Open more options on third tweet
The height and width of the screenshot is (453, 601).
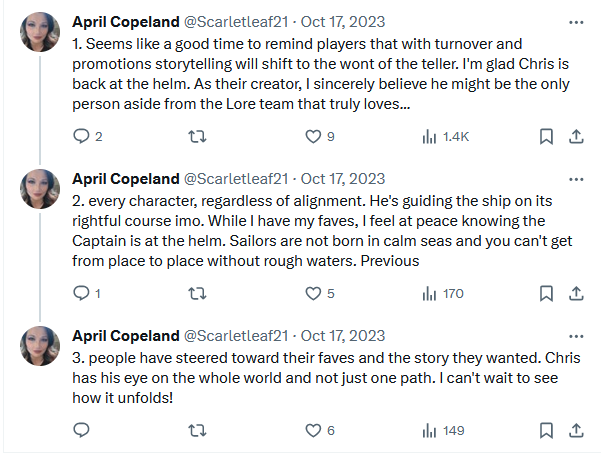pyautogui.click(x=576, y=334)
